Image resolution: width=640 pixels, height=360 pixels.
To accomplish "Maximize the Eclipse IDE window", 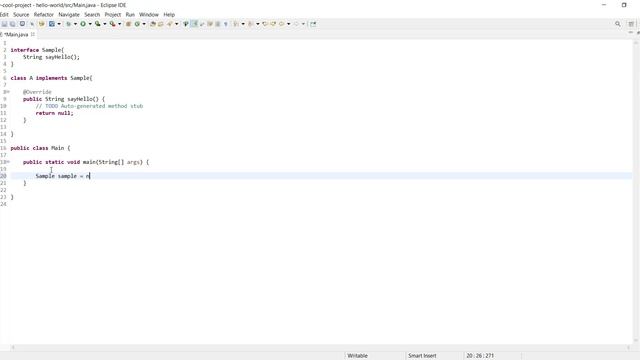I will (624, 5).
